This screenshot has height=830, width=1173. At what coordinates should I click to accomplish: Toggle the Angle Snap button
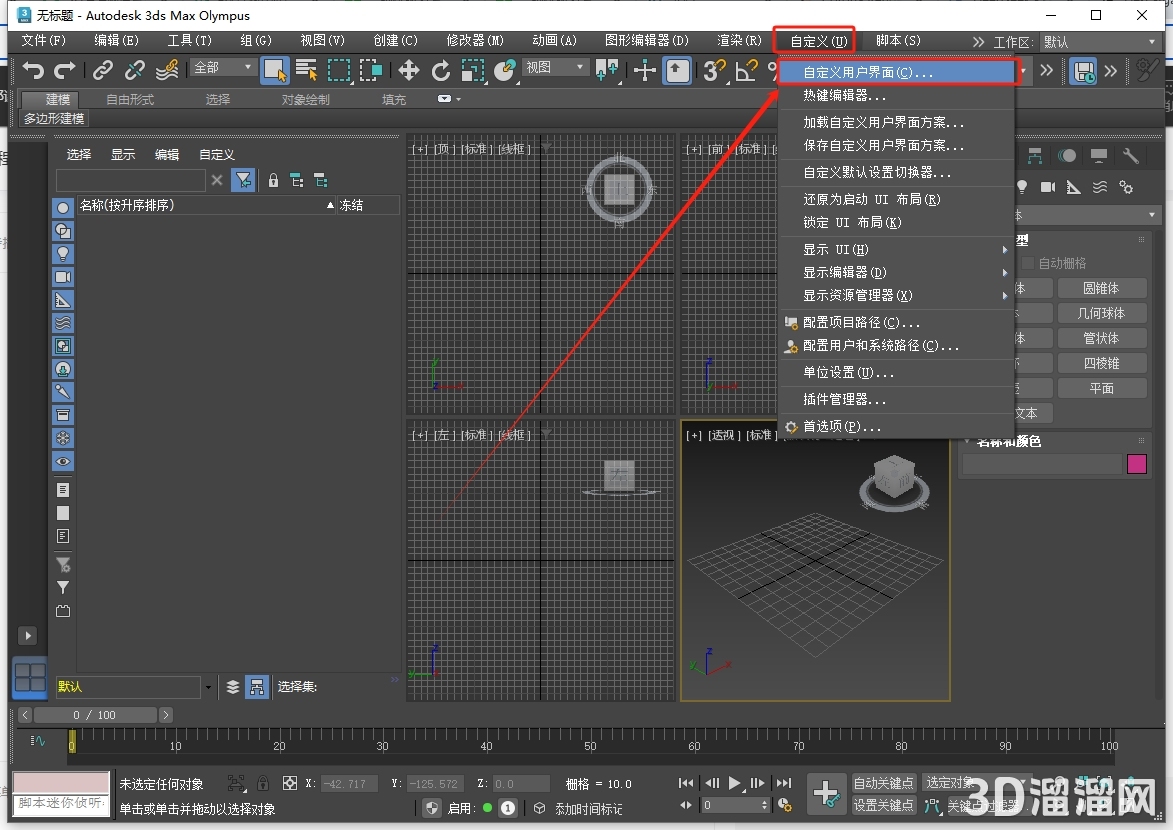click(x=747, y=70)
